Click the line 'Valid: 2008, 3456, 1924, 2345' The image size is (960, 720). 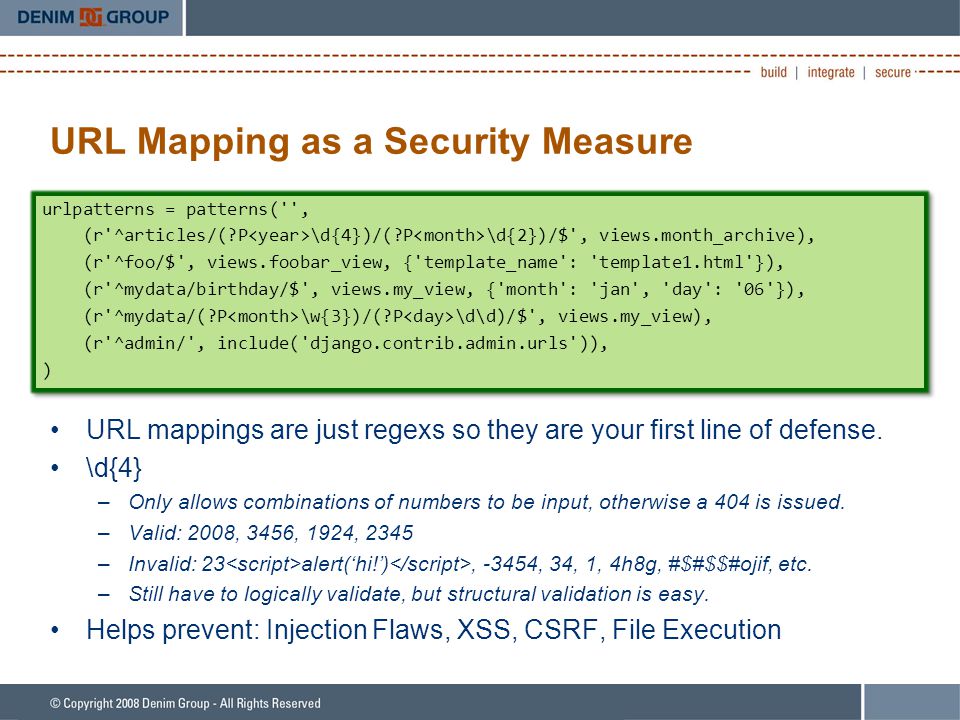point(271,533)
